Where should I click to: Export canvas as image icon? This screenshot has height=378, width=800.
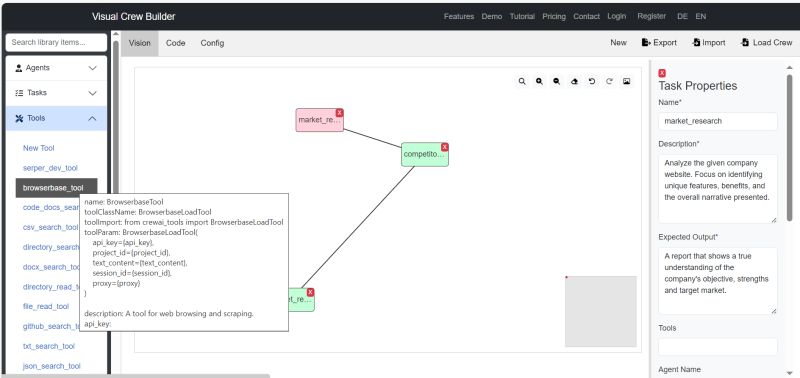627,81
